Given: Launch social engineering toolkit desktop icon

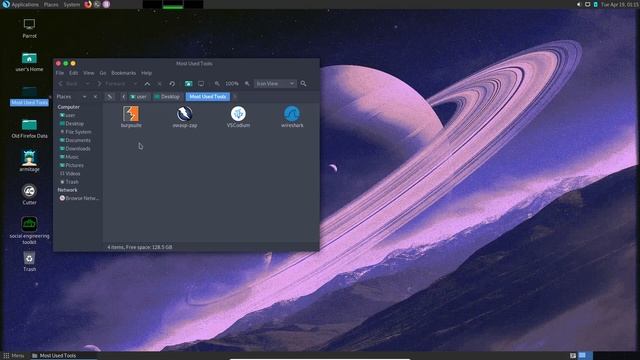Looking at the screenshot, I should (29, 231).
